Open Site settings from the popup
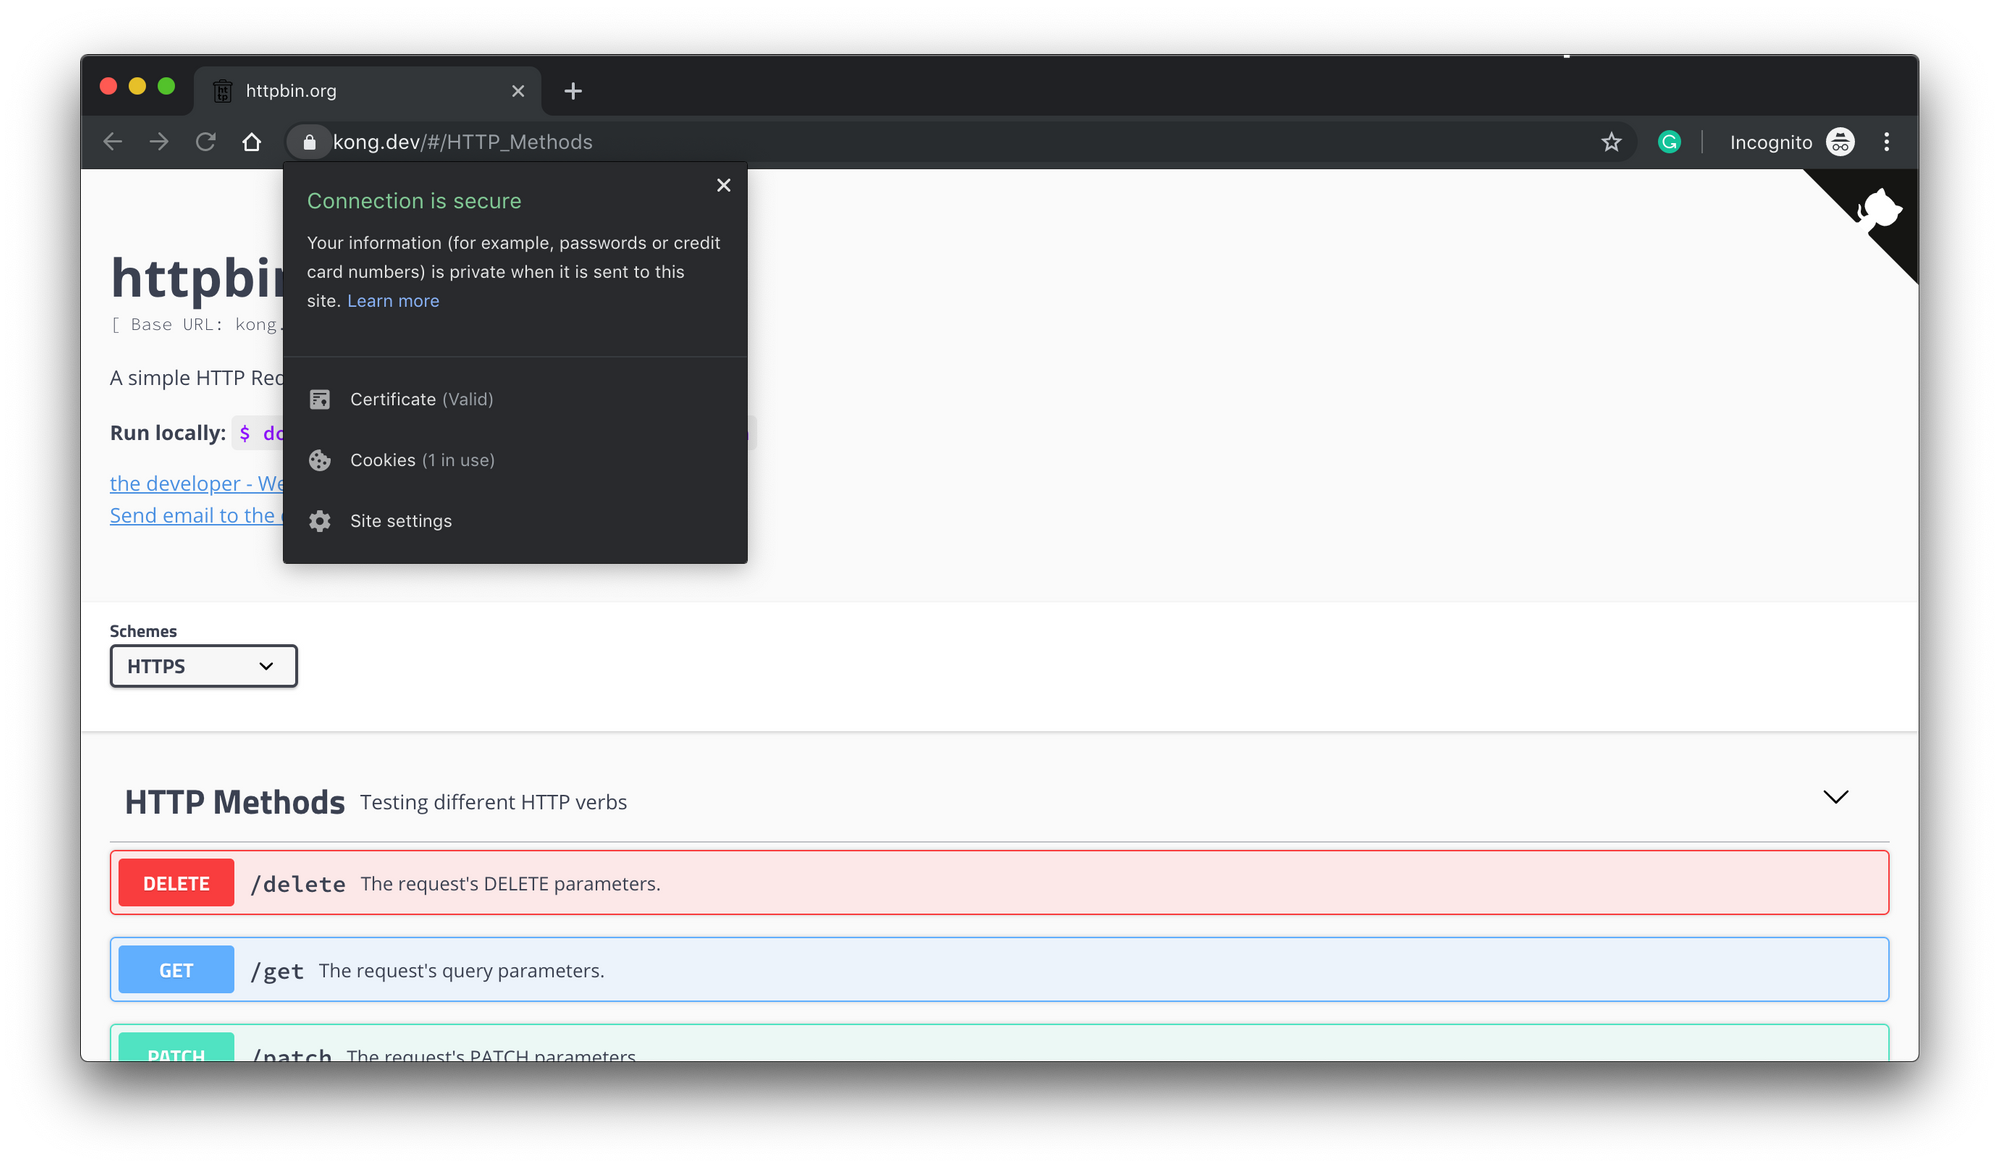Image resolution: width=2000 pixels, height=1169 pixels. coord(400,521)
